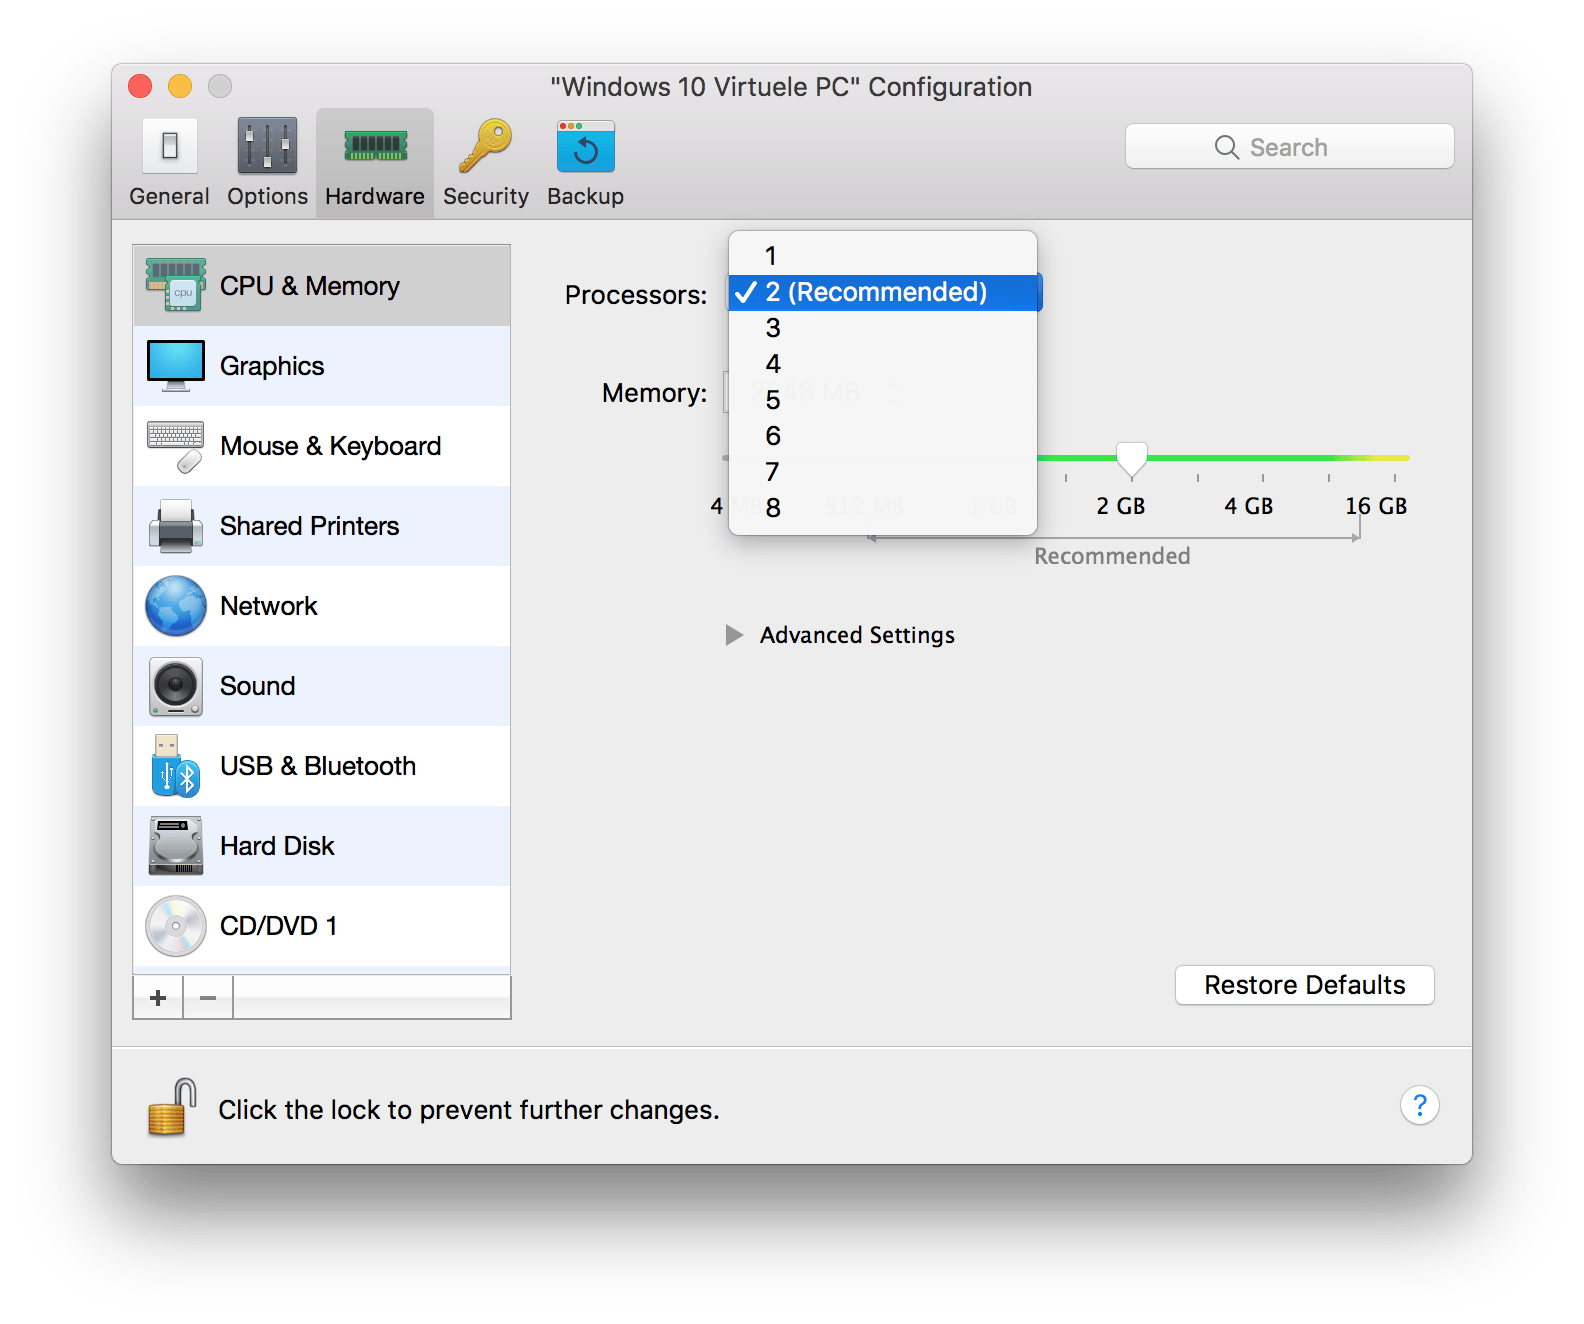Open the Backup icon
1584x1324 pixels.
pos(585,147)
